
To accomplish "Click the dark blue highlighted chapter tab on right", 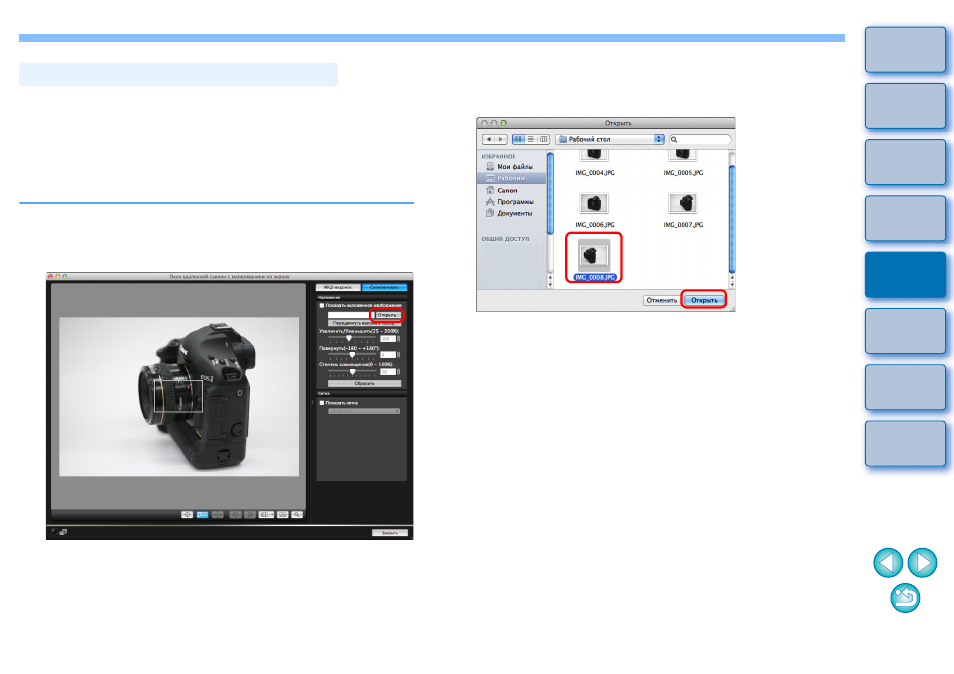I will [x=905, y=275].
